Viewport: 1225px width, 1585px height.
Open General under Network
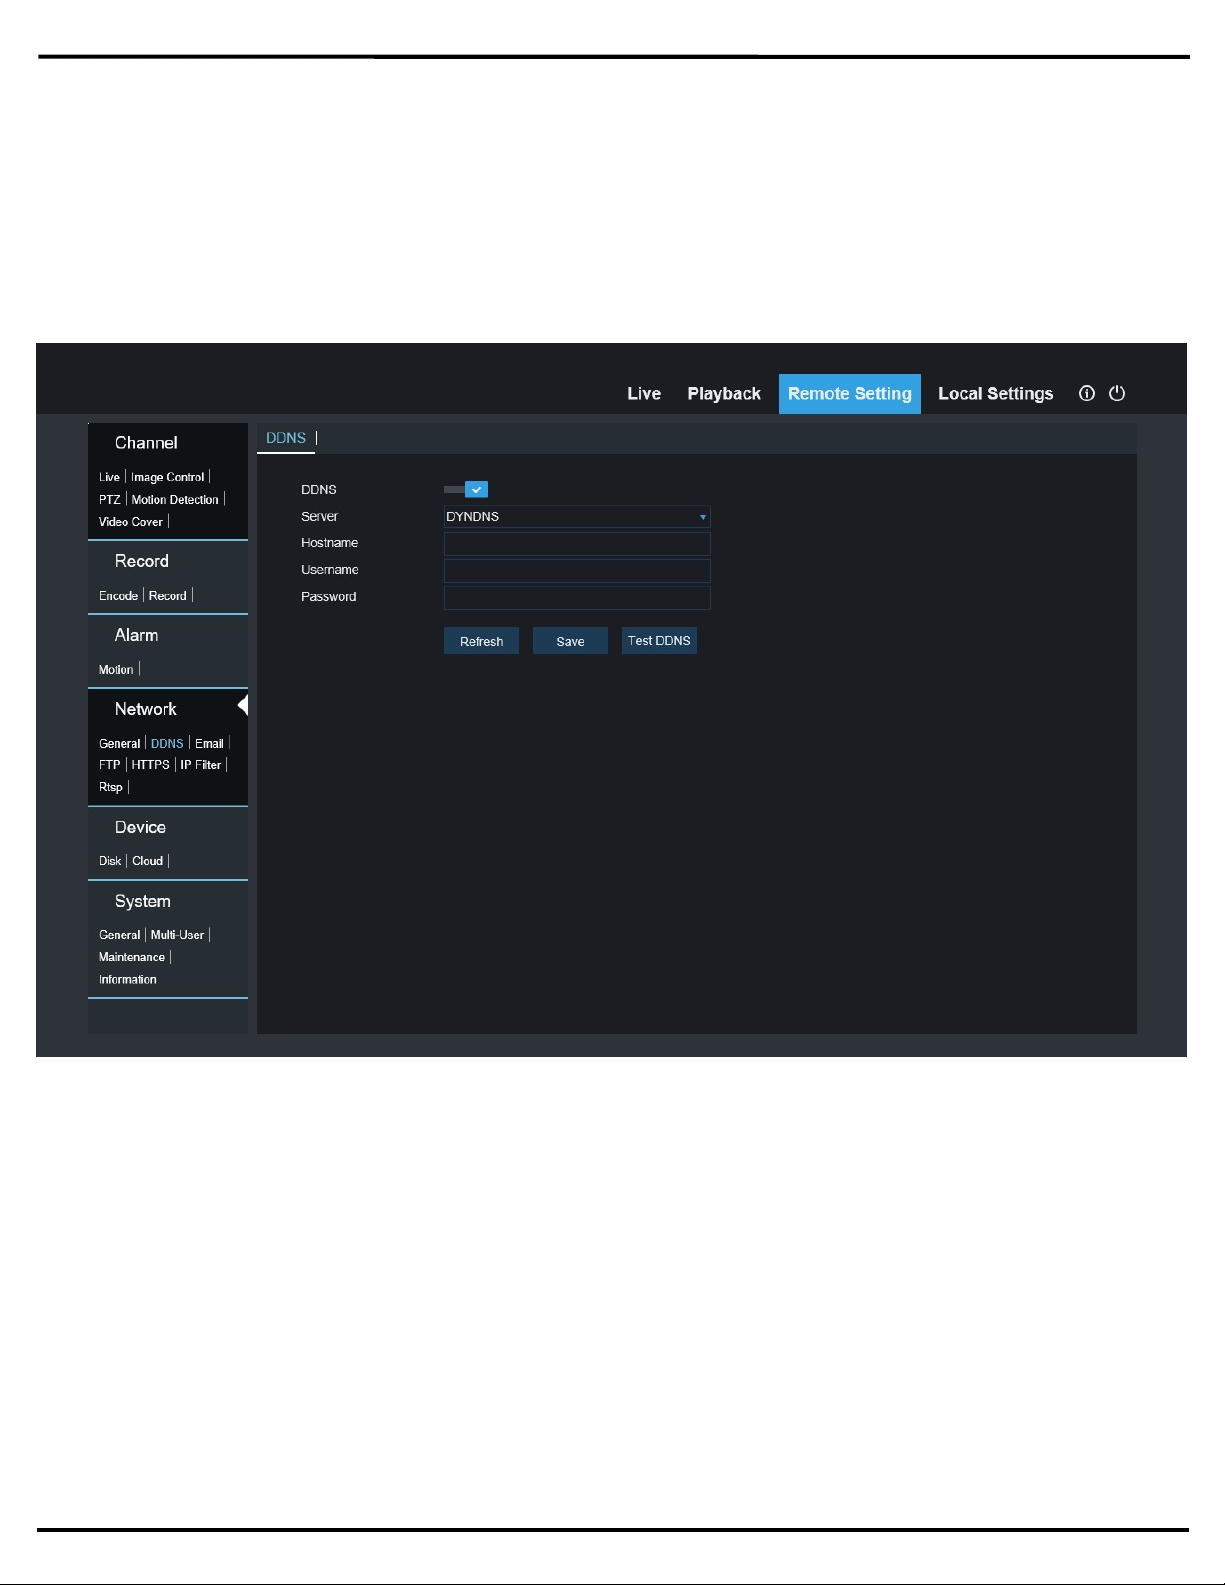119,744
